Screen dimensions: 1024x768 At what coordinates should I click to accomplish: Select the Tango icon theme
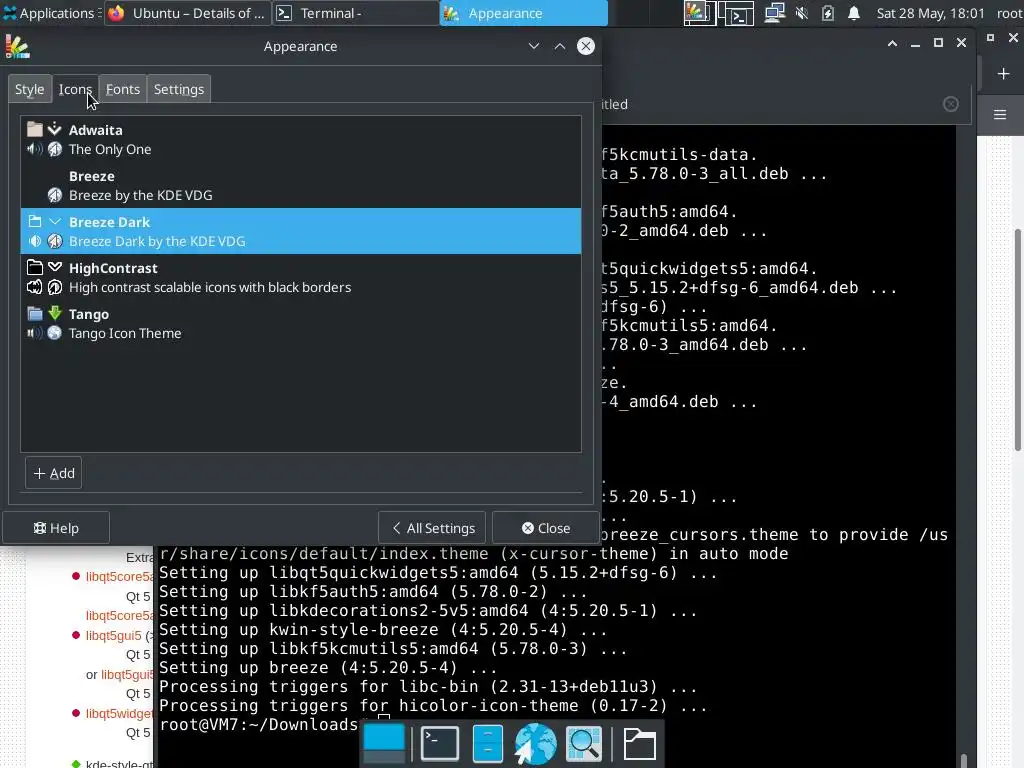[300, 323]
